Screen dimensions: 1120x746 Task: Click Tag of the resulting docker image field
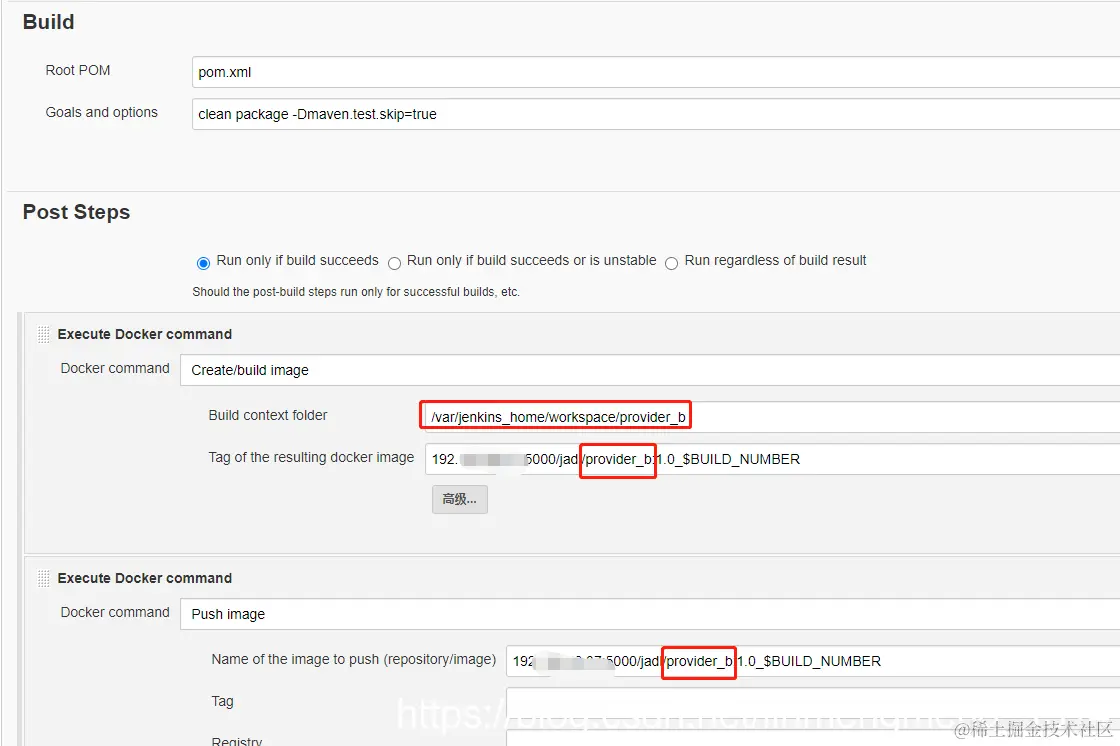[x=772, y=459]
